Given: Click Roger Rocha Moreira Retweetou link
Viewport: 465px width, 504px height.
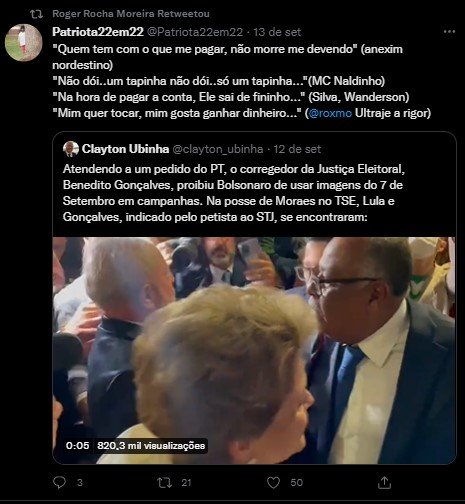Looking at the screenshot, I should pos(131,14).
